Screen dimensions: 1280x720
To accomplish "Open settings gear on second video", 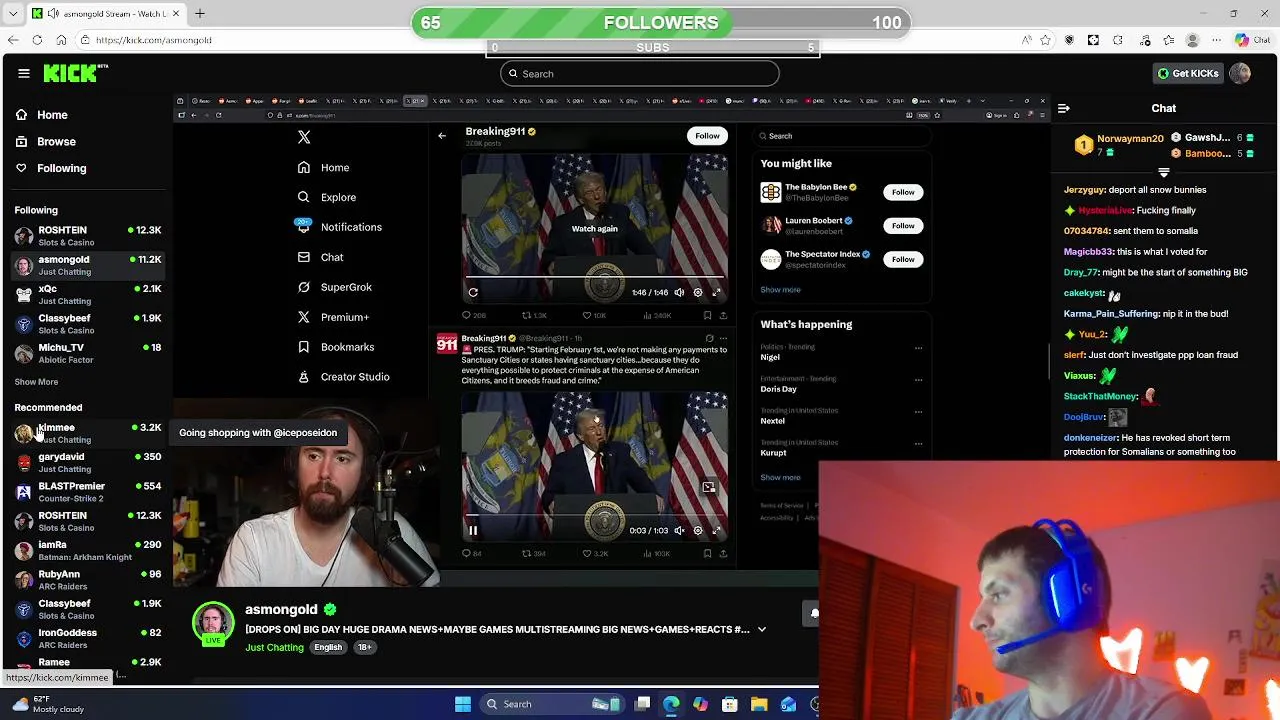I will tap(698, 531).
